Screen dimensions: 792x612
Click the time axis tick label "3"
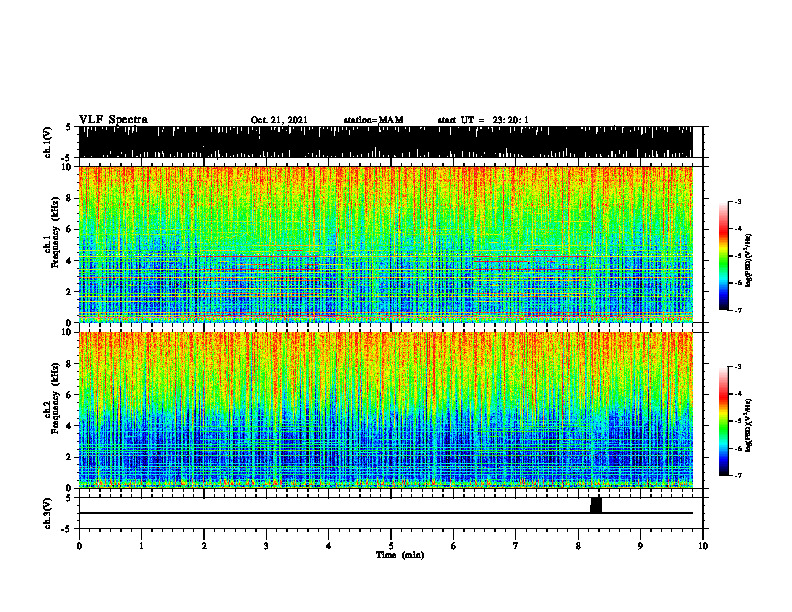pos(266,546)
